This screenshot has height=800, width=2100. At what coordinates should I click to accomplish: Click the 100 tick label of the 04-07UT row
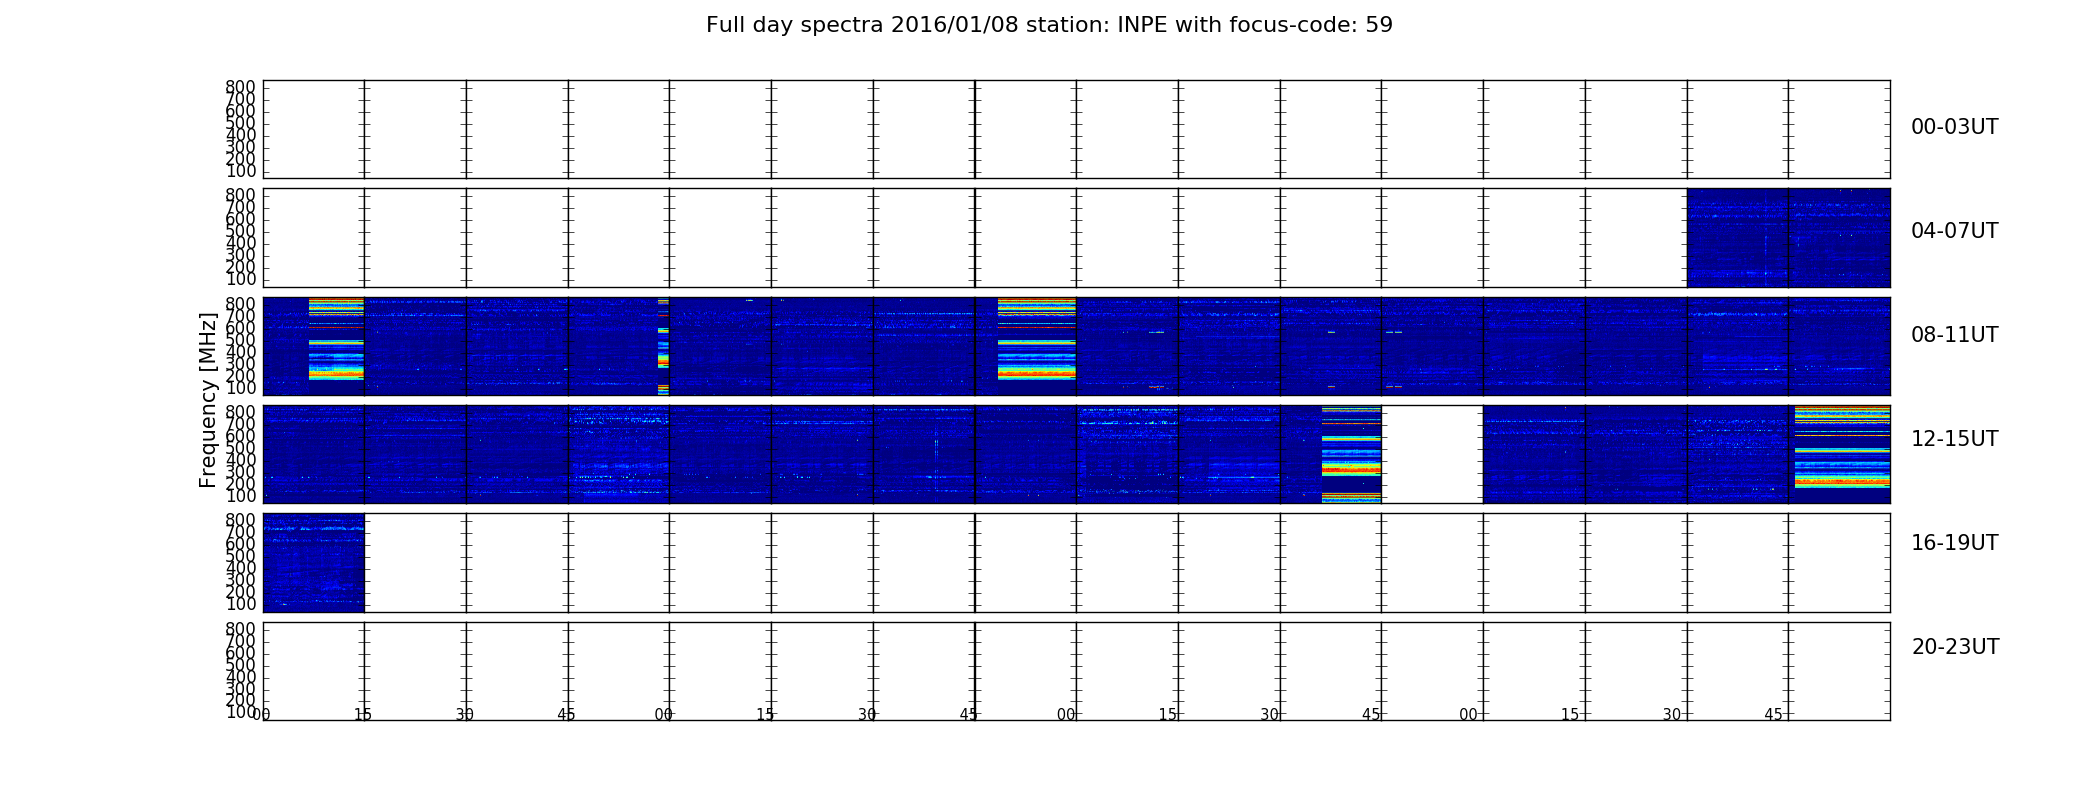[x=241, y=279]
